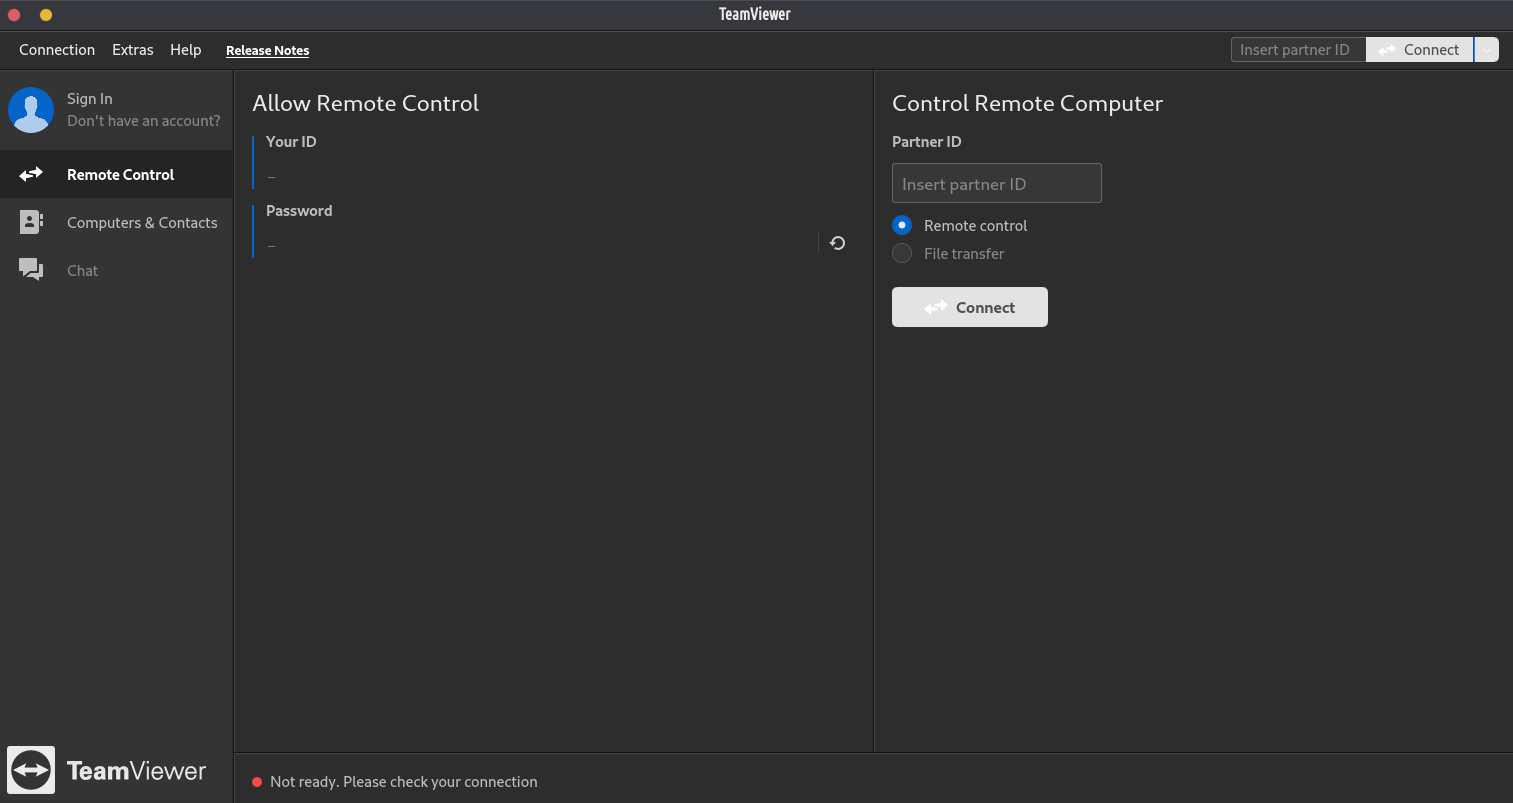Regenerate password with the refresh icon
This screenshot has height=803, width=1513.
pos(838,243)
